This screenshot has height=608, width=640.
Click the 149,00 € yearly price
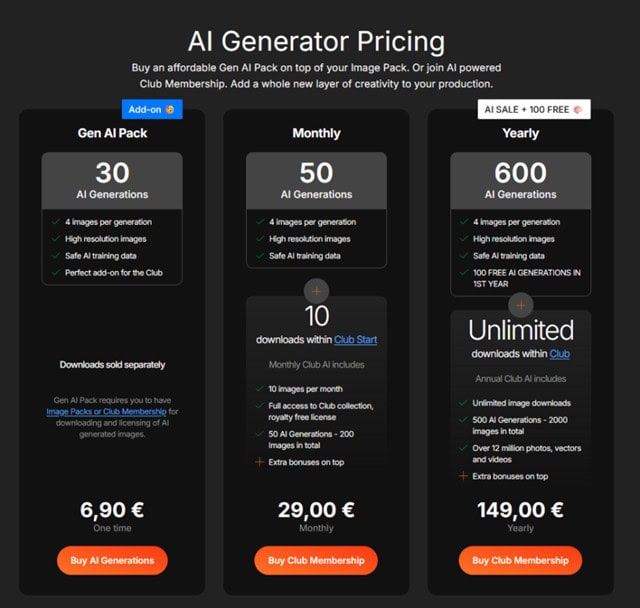[520, 510]
